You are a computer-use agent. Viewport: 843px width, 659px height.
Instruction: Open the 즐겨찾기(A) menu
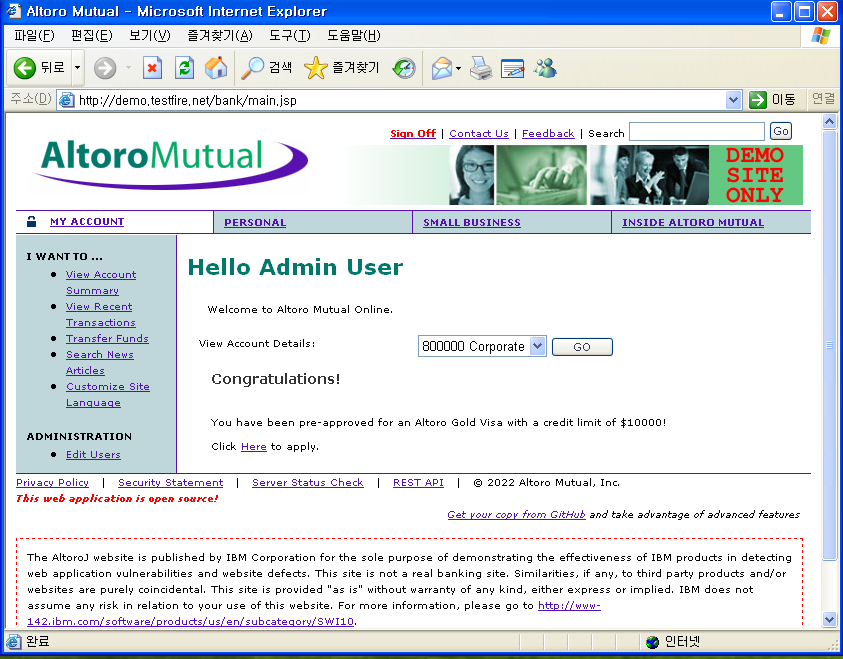(x=219, y=36)
